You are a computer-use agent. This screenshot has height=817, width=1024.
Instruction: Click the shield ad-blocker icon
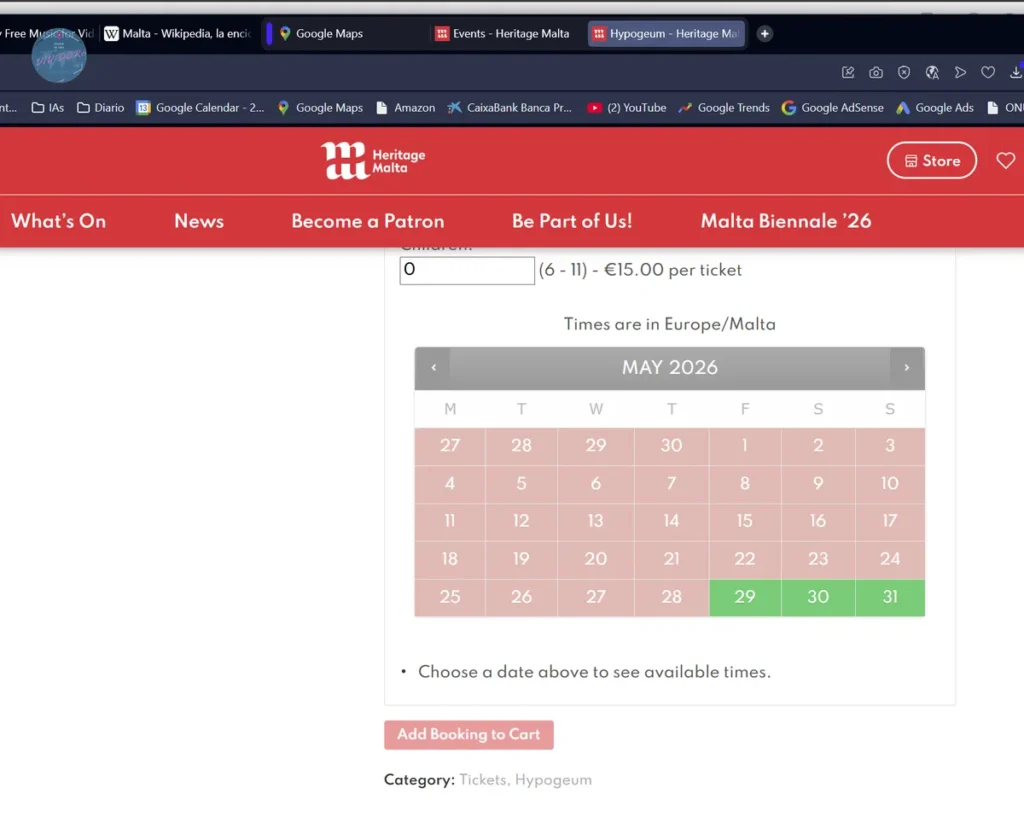[904, 72]
